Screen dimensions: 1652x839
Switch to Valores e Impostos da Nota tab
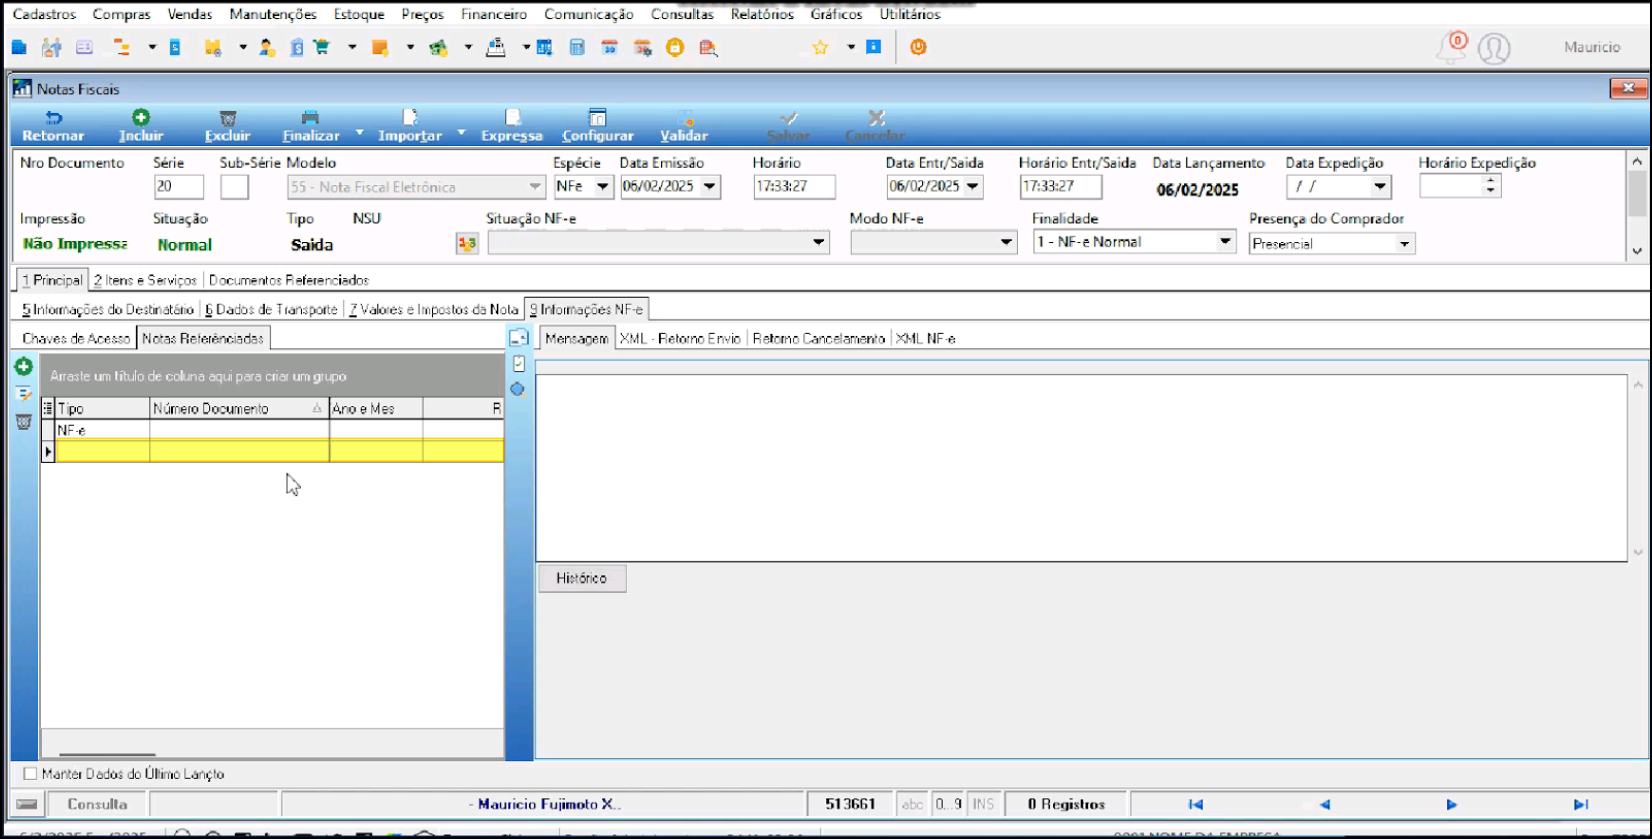point(433,309)
